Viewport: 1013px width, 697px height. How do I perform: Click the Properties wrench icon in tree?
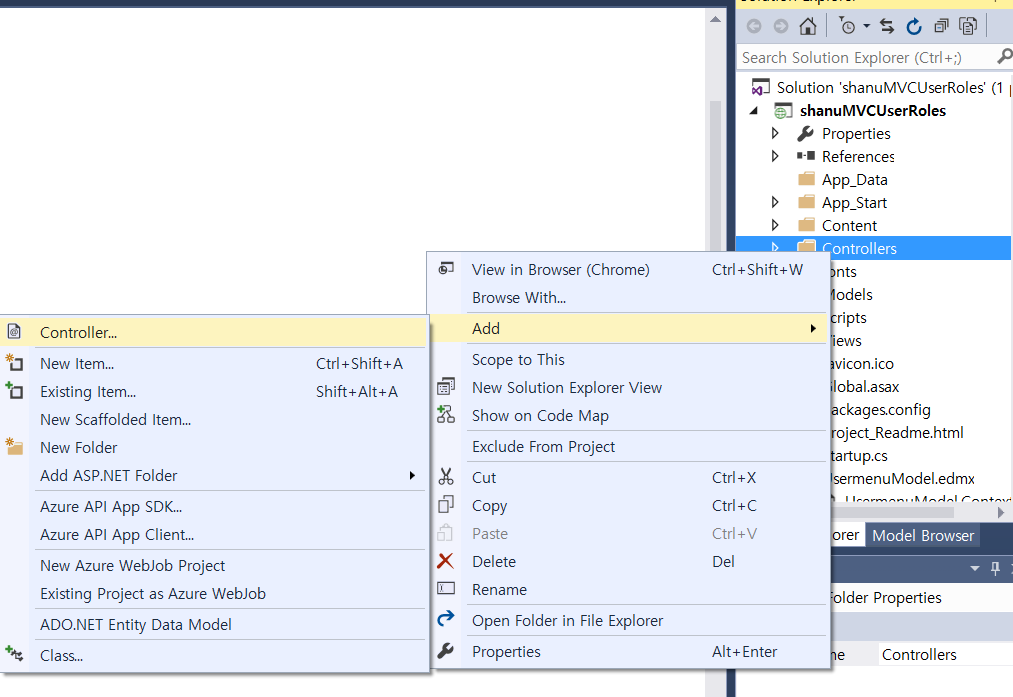click(805, 133)
